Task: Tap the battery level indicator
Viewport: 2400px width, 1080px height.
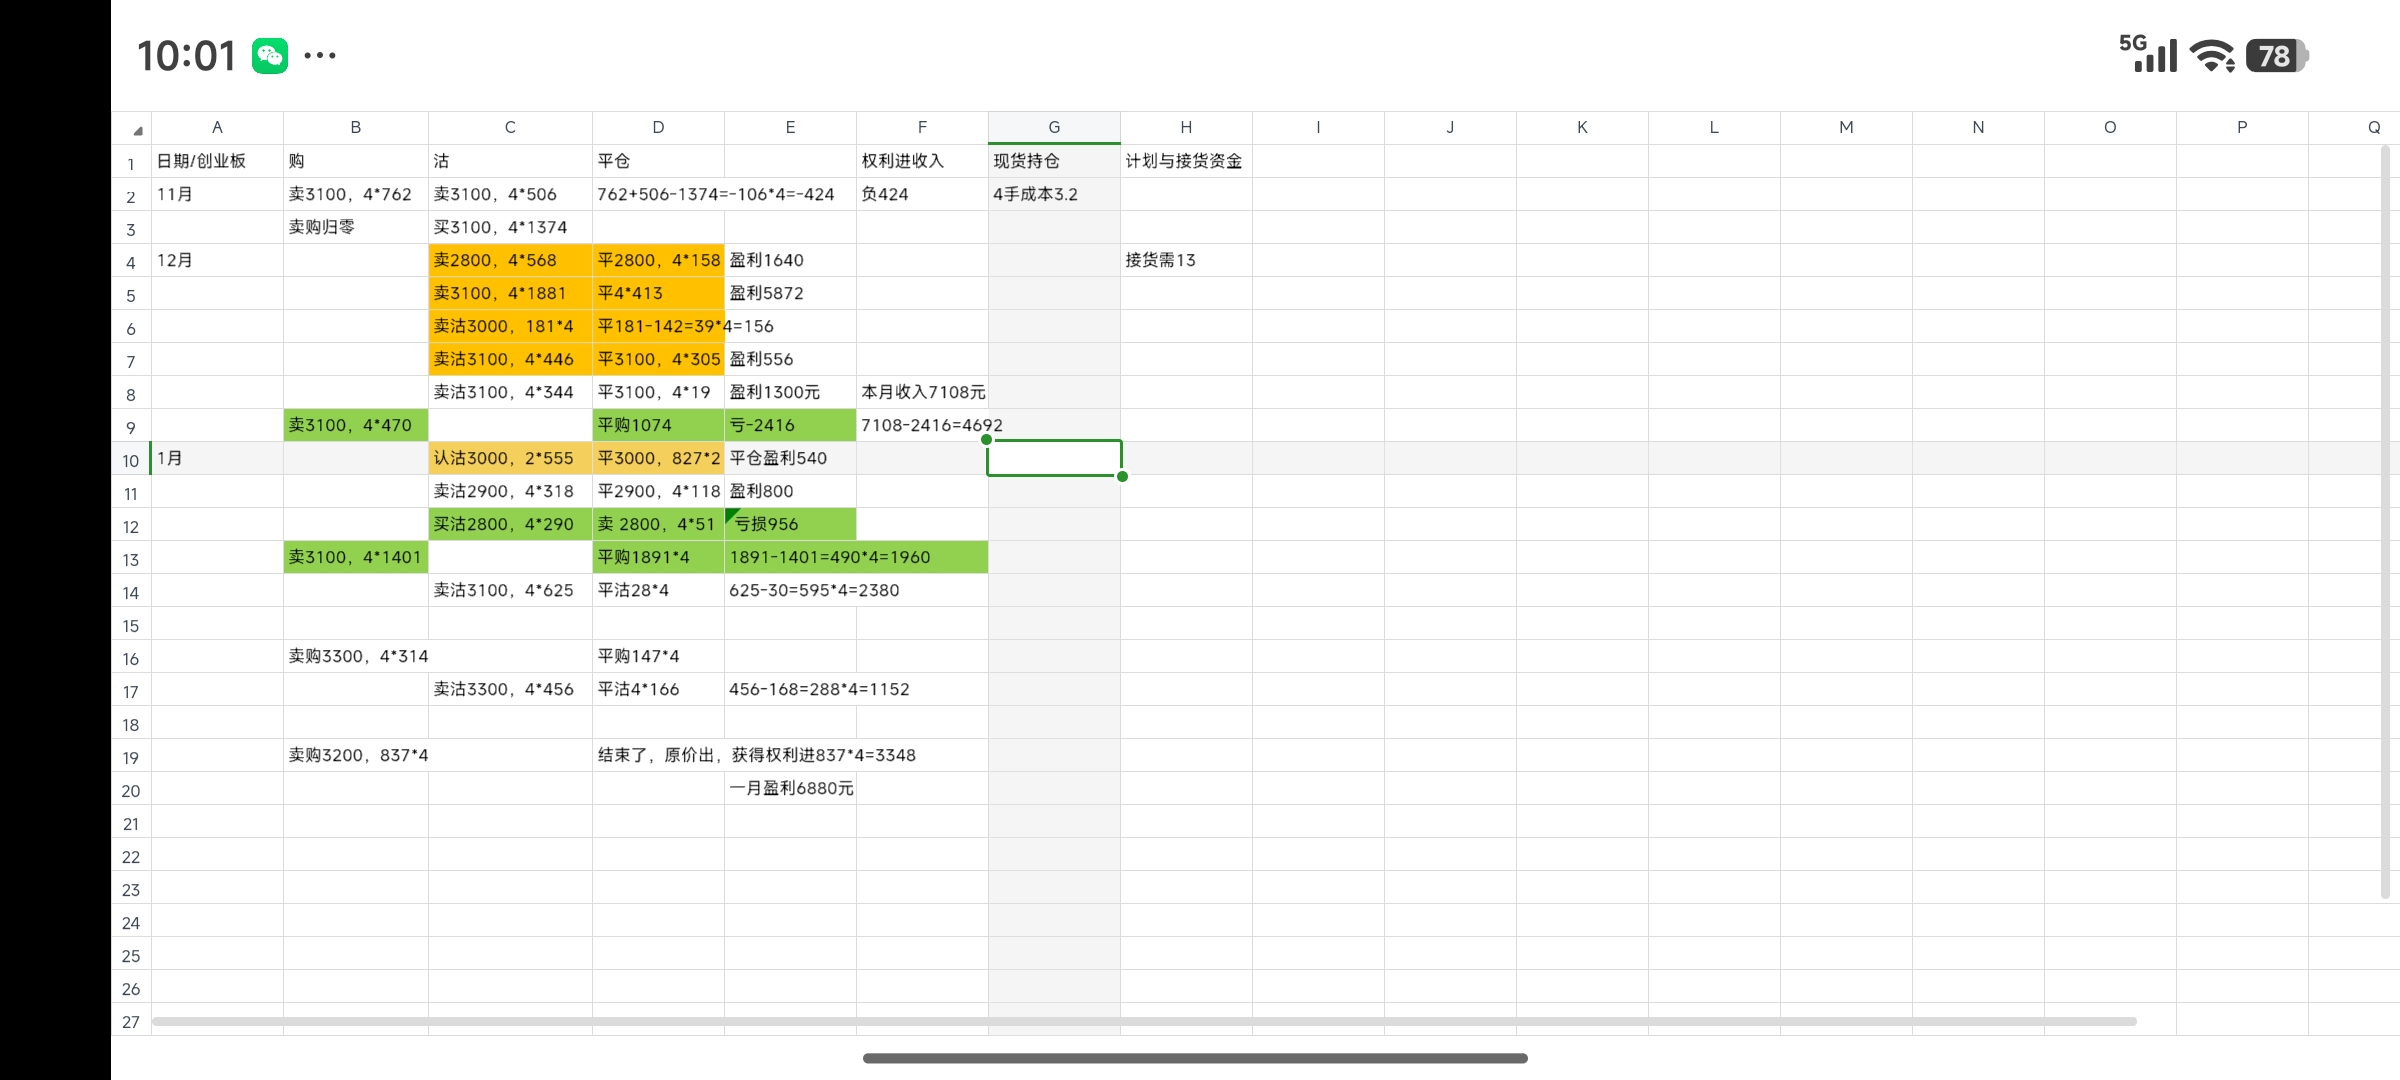Action: [x=2276, y=56]
